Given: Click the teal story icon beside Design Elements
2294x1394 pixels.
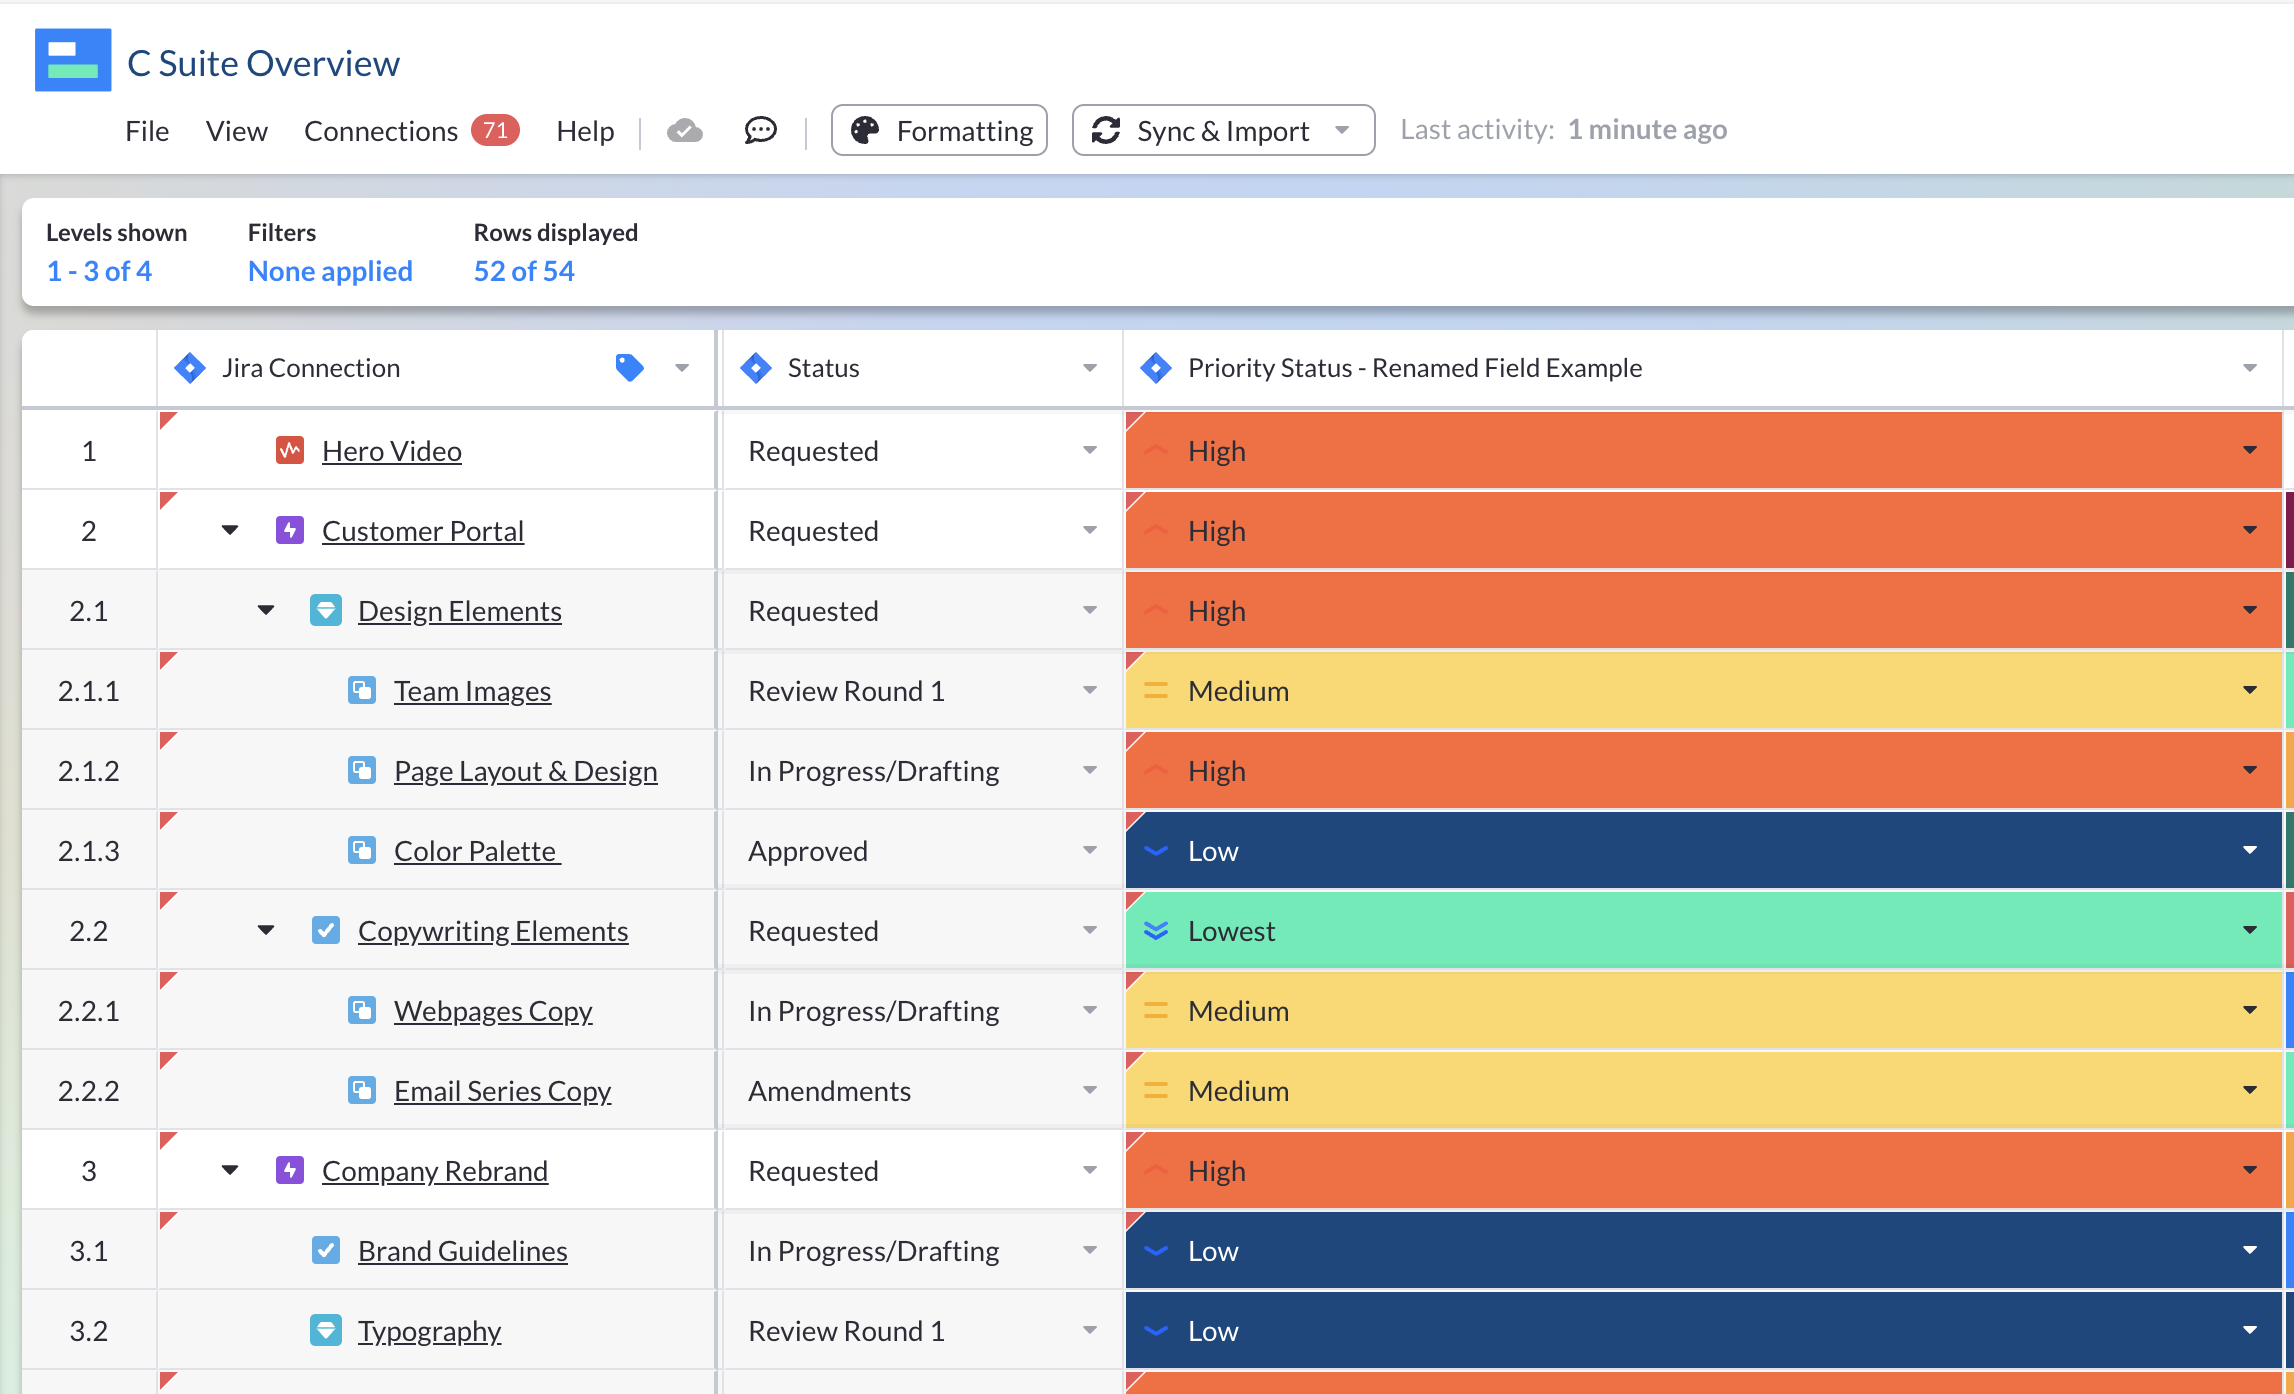Looking at the screenshot, I should pos(326,610).
